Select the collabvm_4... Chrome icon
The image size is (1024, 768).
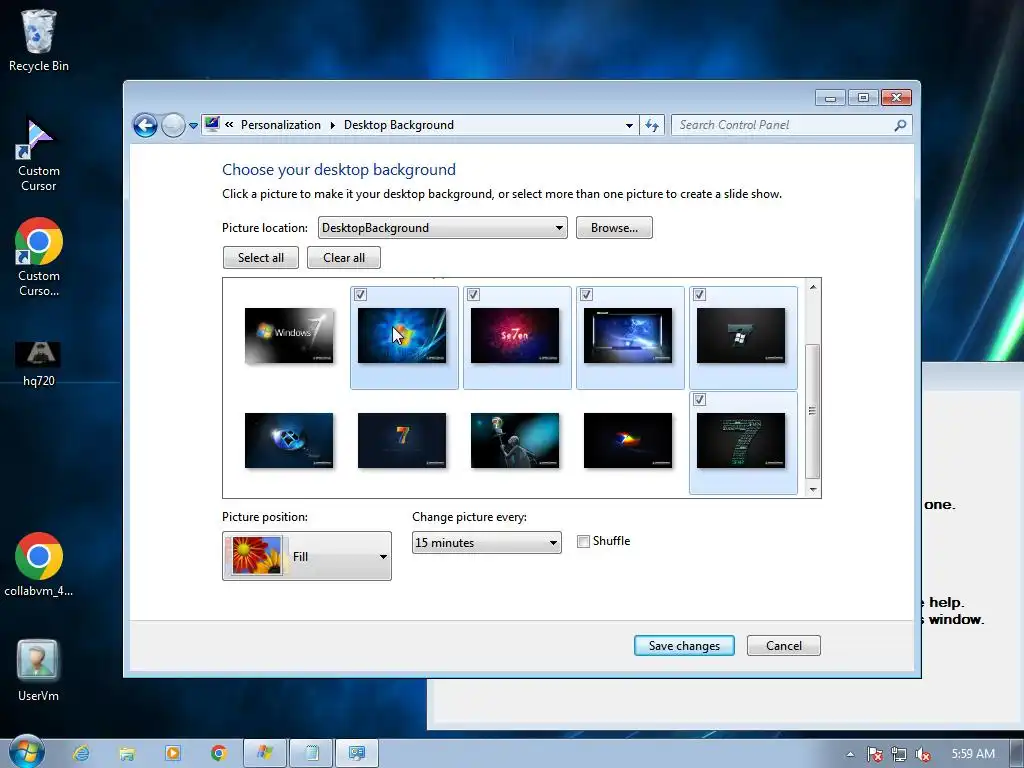click(x=39, y=565)
